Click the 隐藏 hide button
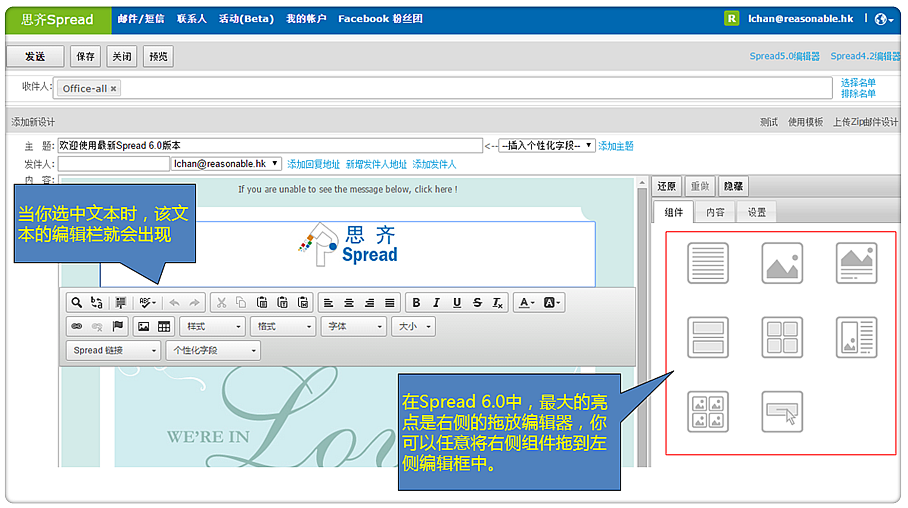The image size is (908, 508). coord(733,186)
